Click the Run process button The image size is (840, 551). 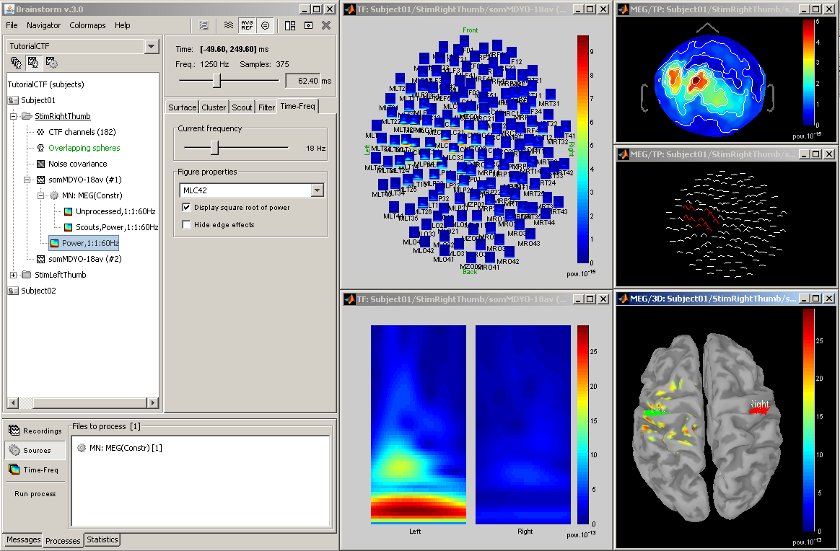pos(34,494)
